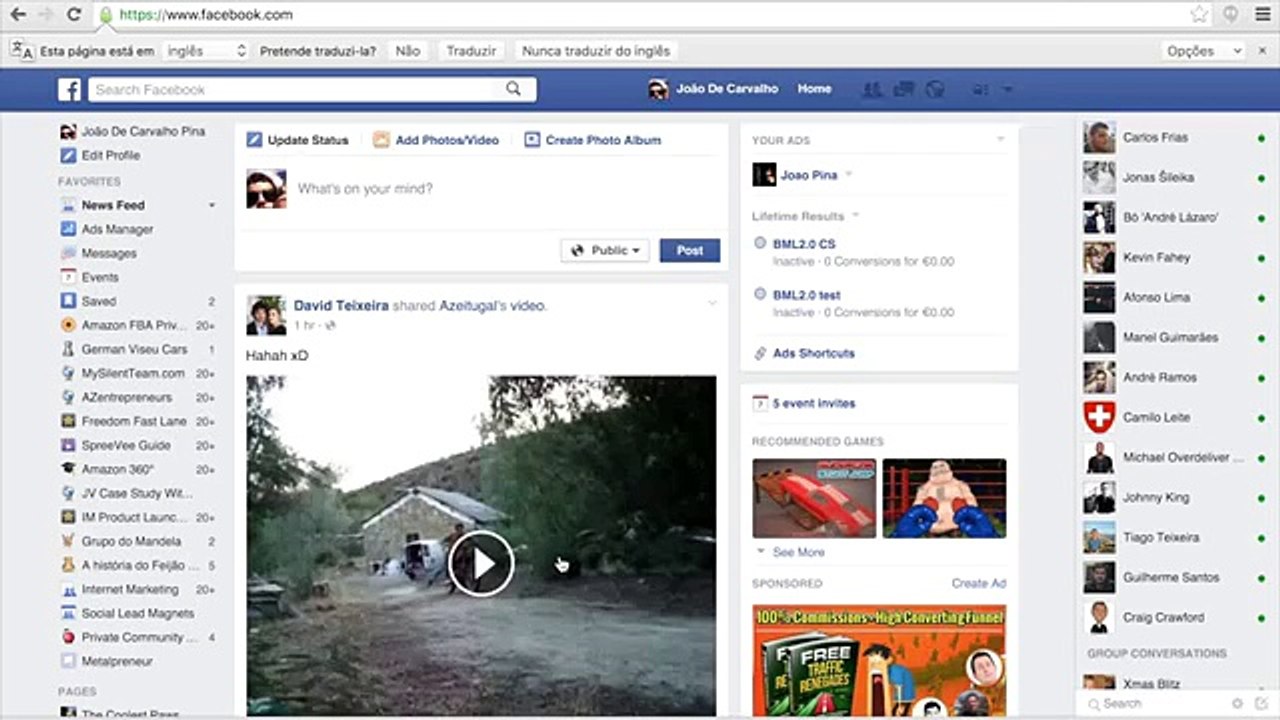The image size is (1280, 720).
Task: Open the red car game thumbnail
Action: (814, 499)
